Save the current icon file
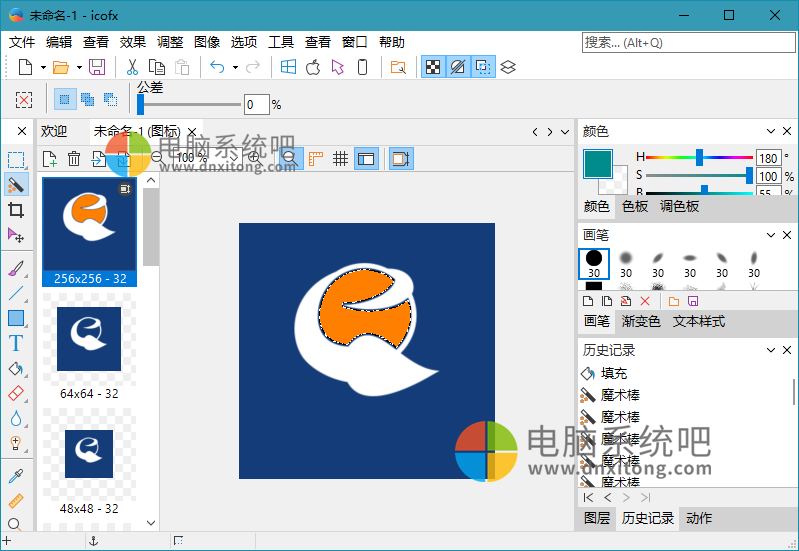The height and width of the screenshot is (551, 799). [97, 67]
